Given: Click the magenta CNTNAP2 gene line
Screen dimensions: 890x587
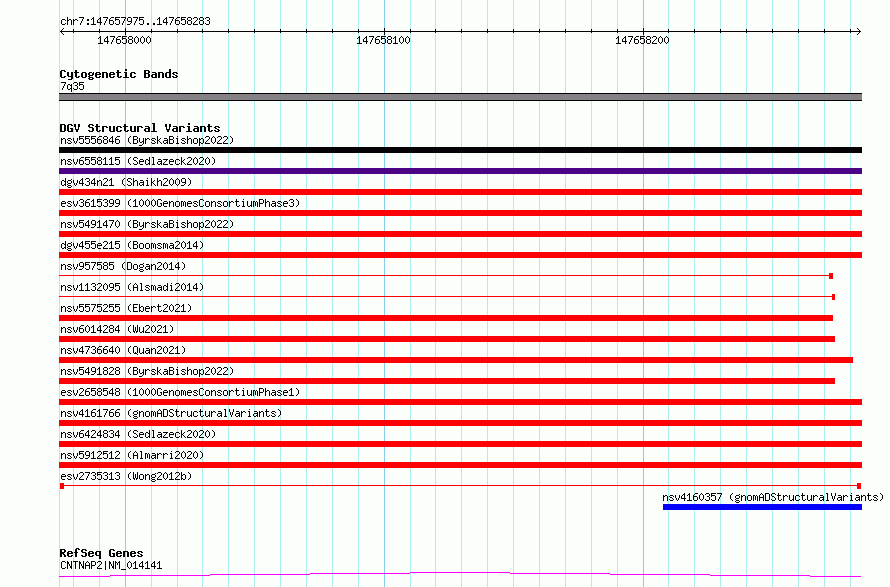Looking at the screenshot, I should pos(460,575).
